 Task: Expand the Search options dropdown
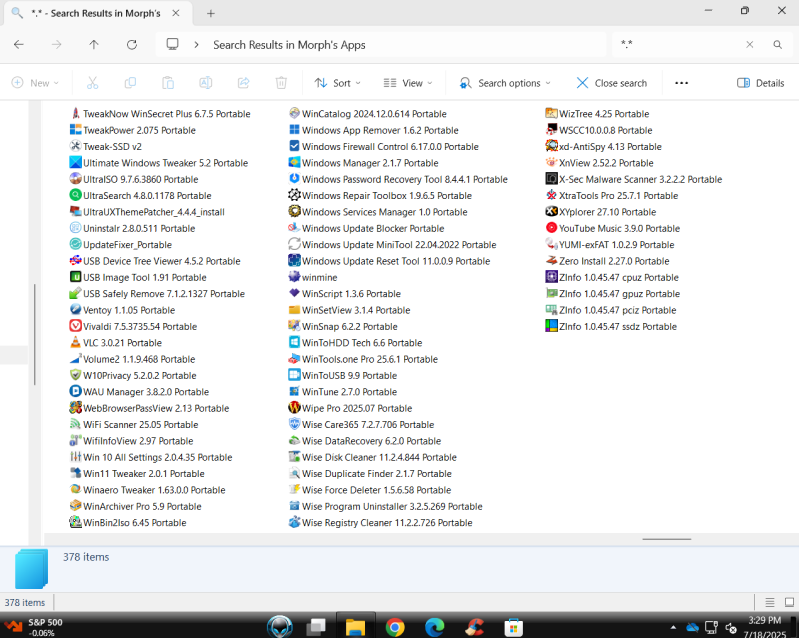(505, 83)
